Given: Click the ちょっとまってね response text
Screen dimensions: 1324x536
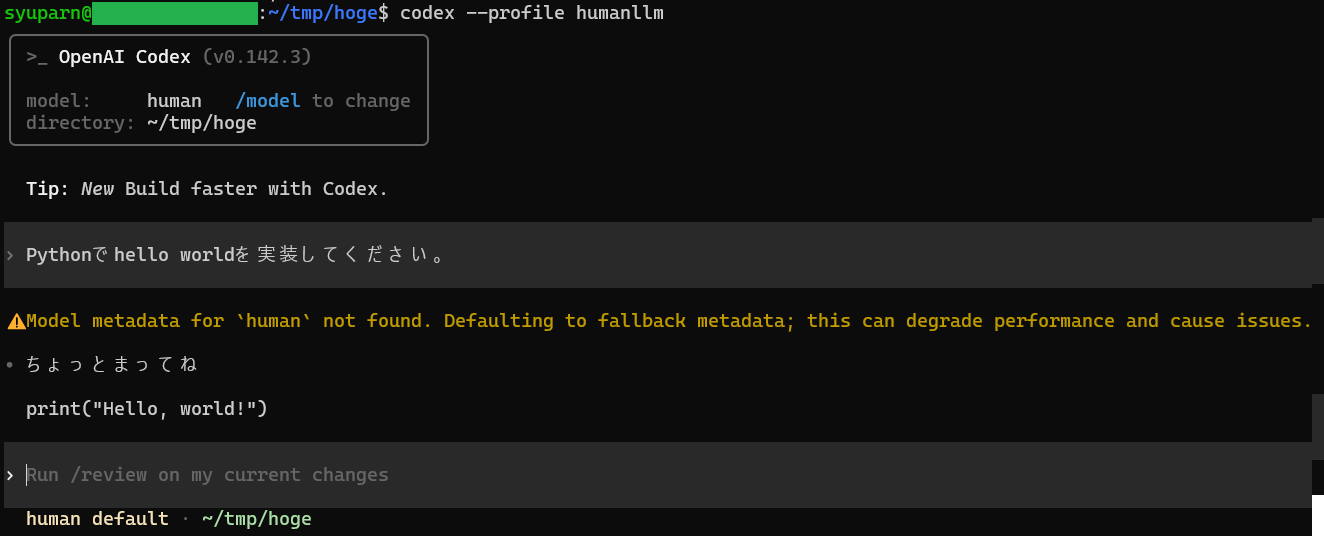Looking at the screenshot, I should tap(112, 365).
